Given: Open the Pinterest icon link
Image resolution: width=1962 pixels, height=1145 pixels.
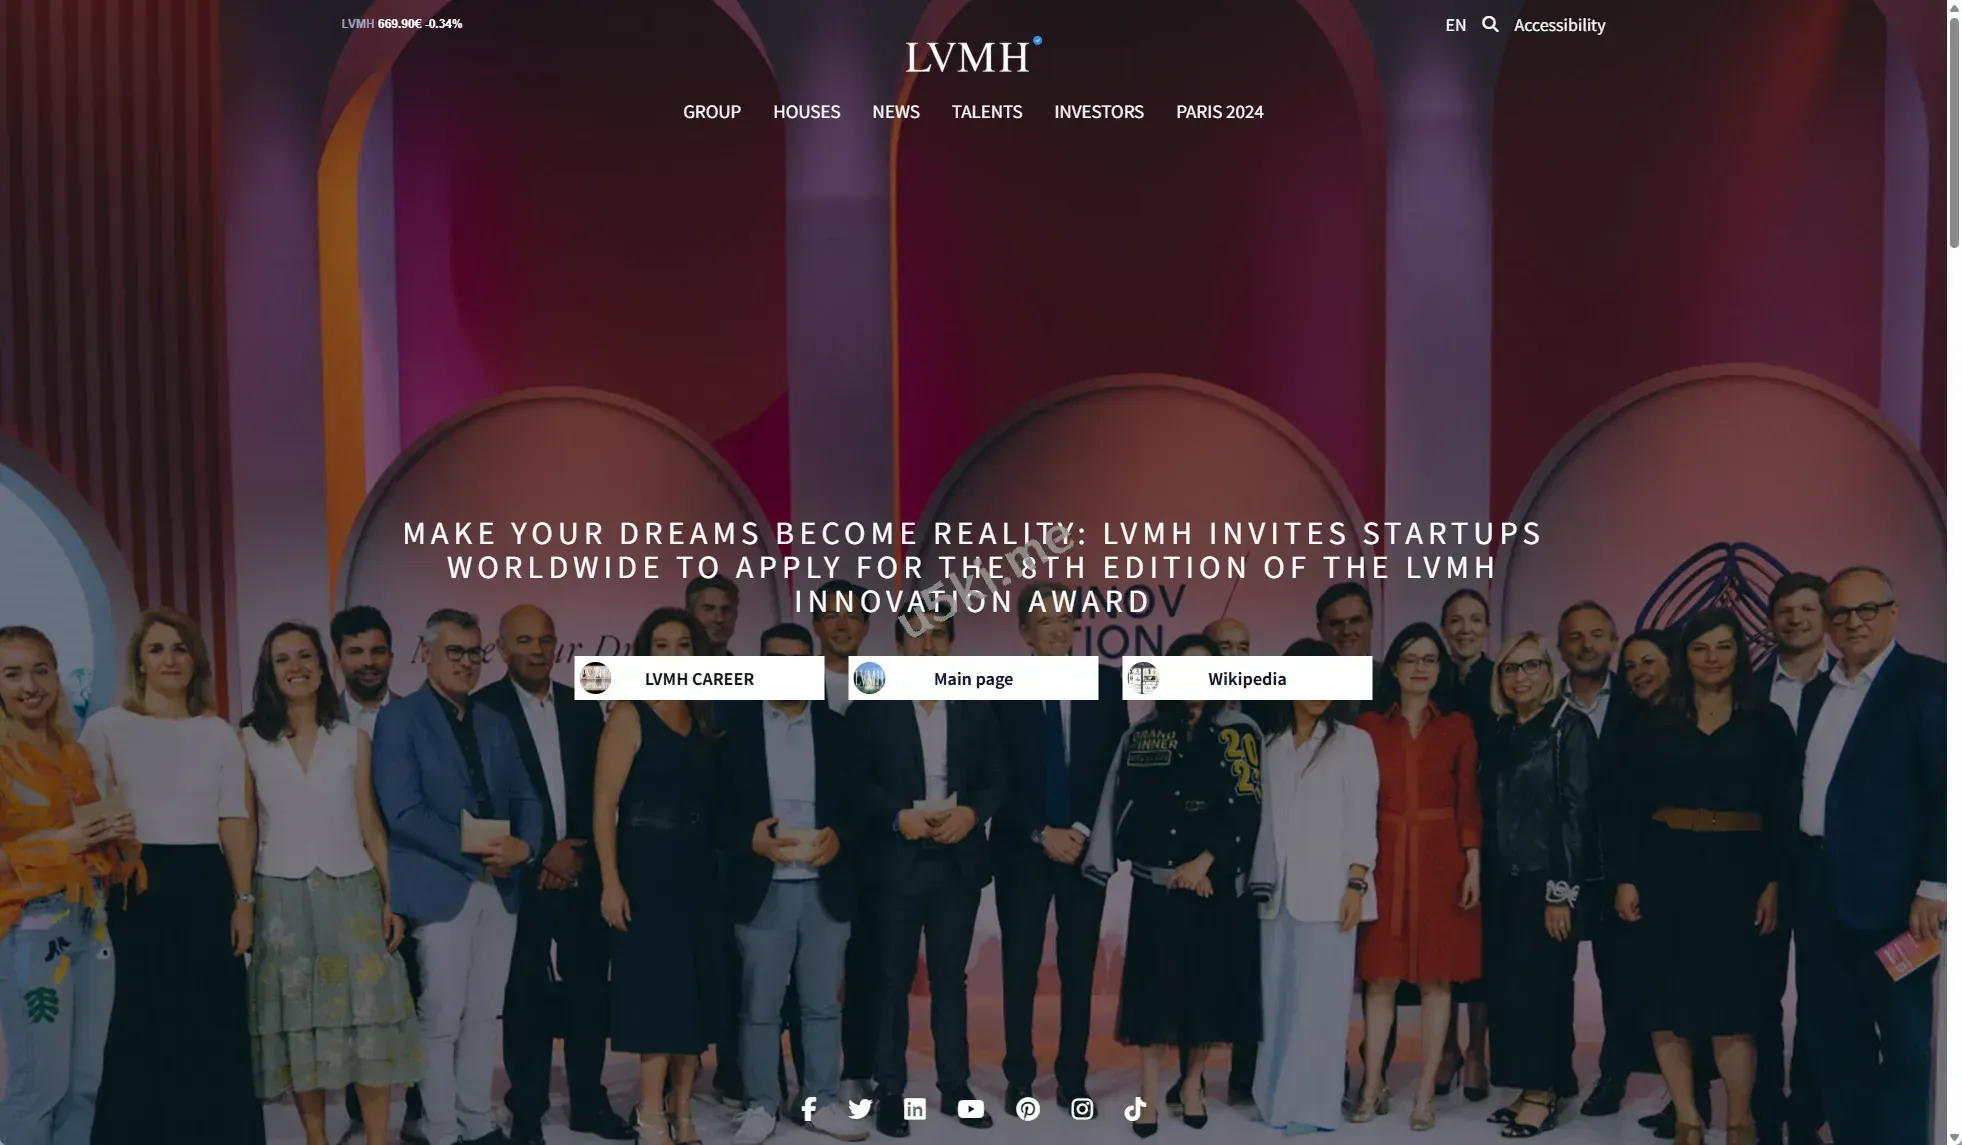Looking at the screenshot, I should pyautogui.click(x=1028, y=1109).
